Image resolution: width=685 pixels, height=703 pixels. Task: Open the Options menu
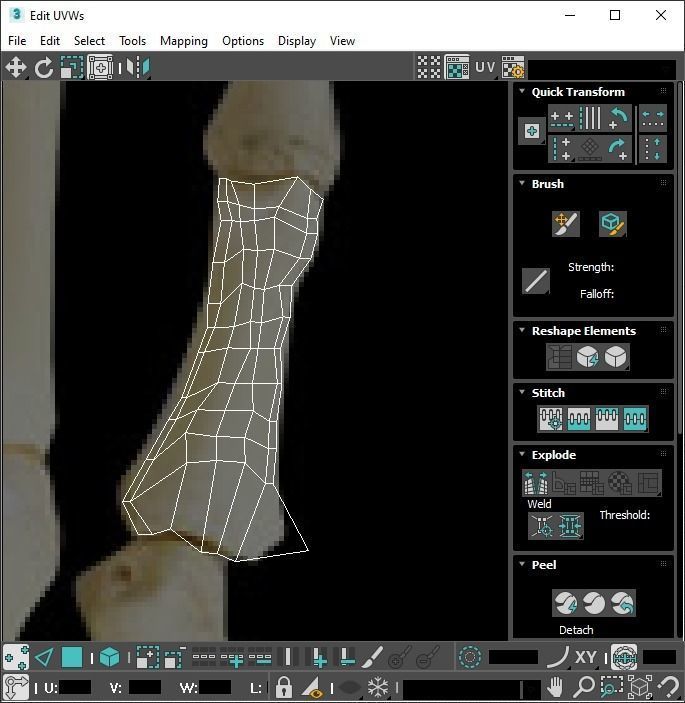coord(243,41)
